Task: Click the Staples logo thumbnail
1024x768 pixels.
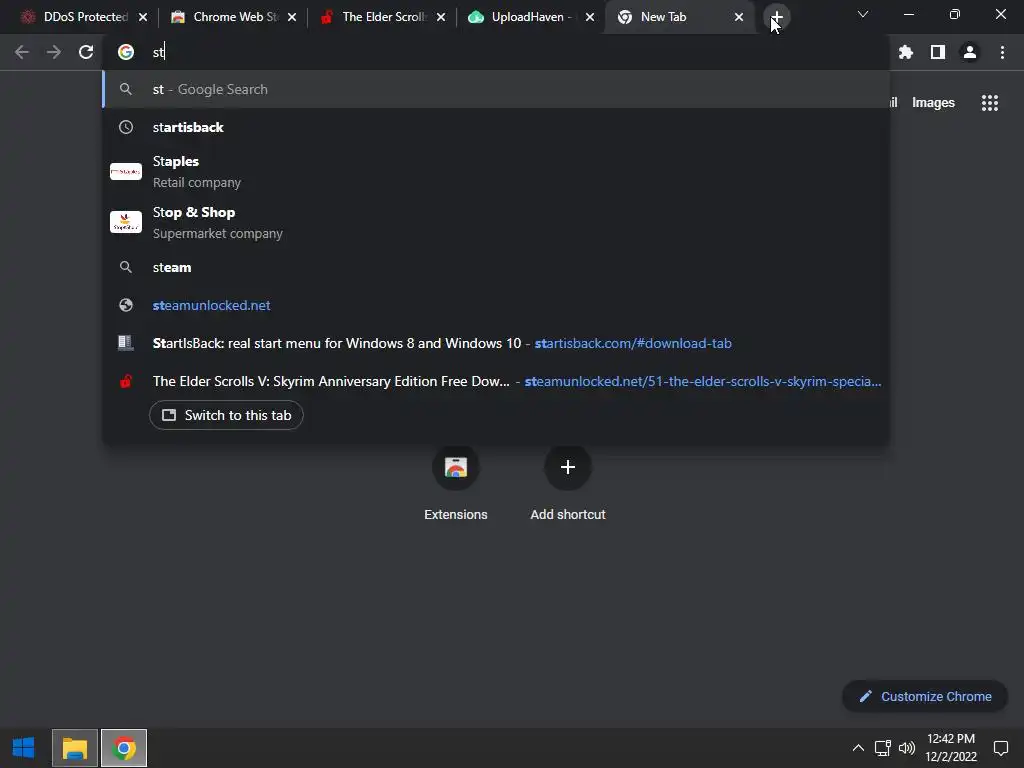Action: tap(126, 172)
